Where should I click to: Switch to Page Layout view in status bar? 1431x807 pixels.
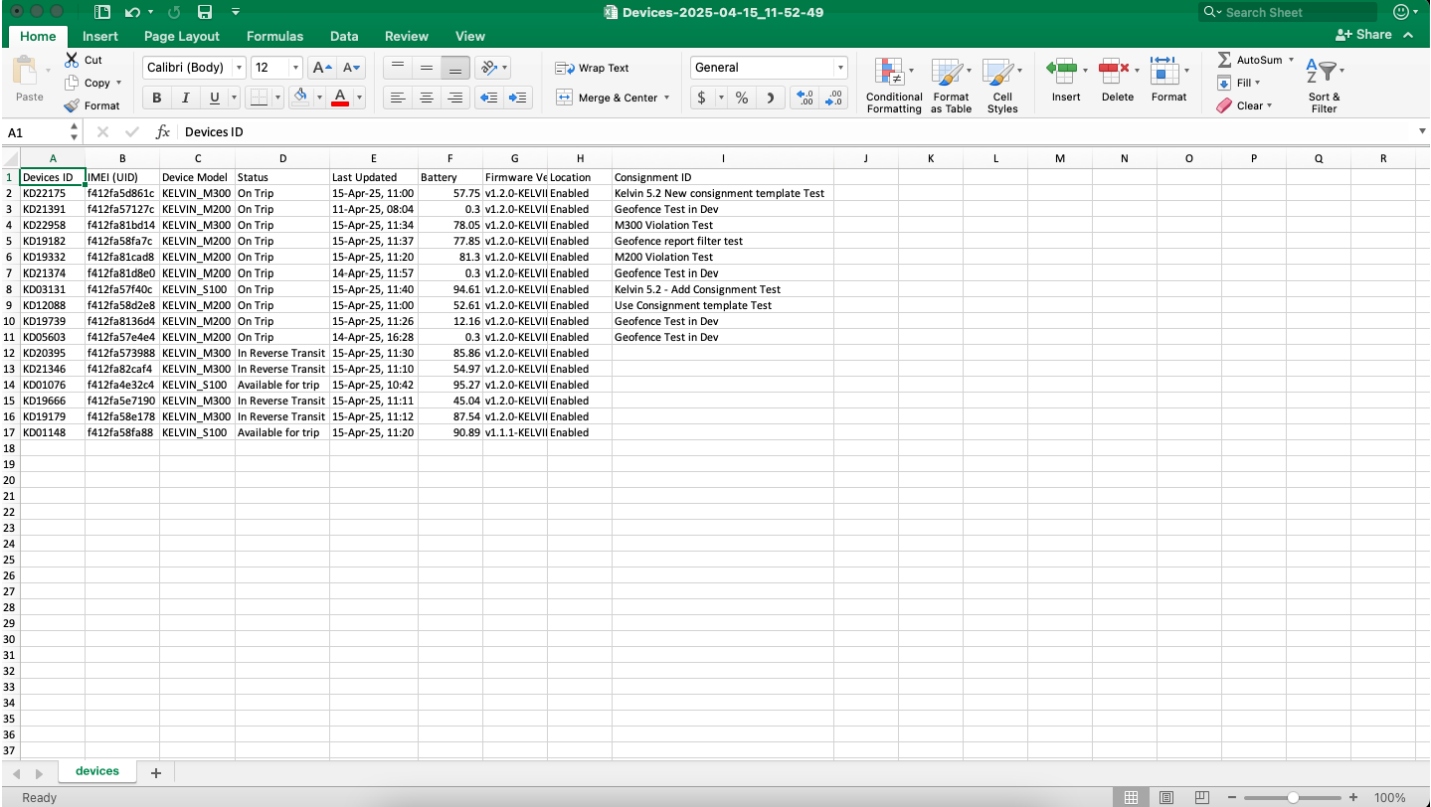[1166, 797]
